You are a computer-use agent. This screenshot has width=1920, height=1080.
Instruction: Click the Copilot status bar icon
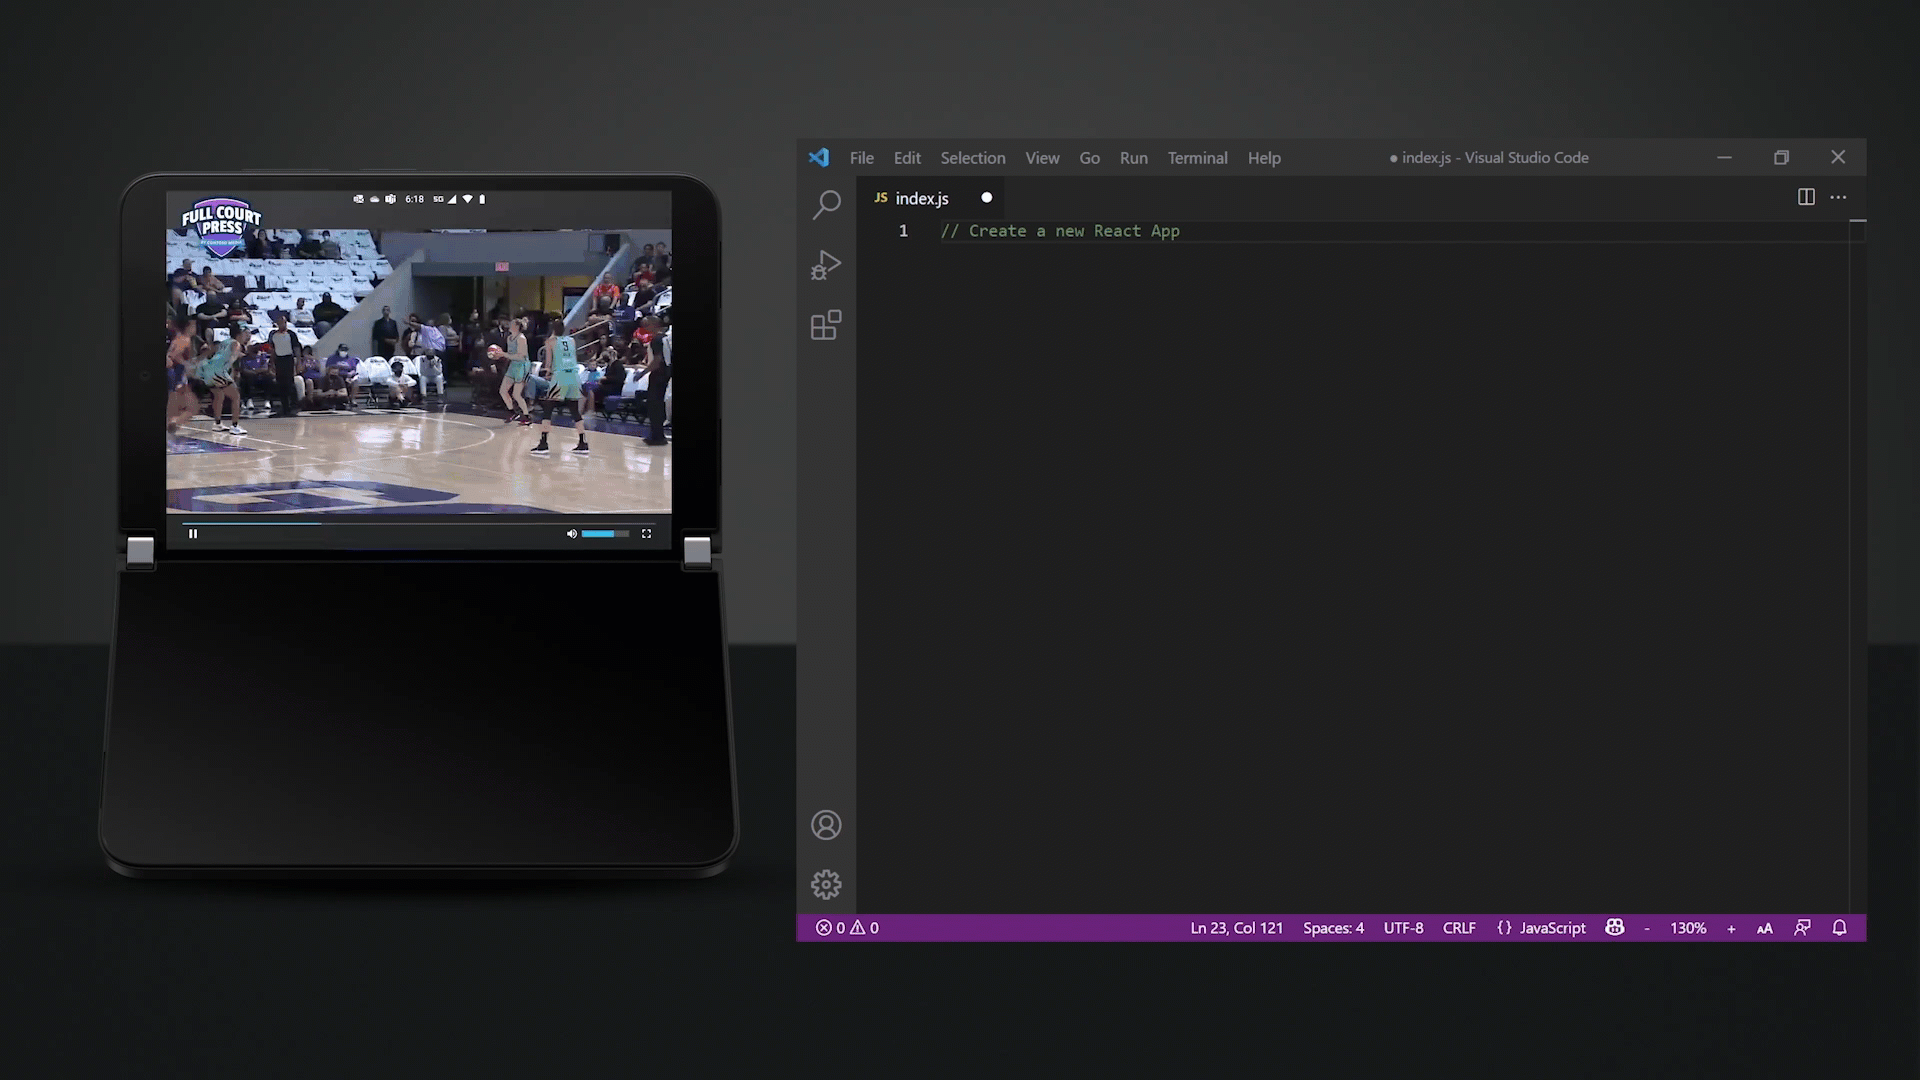click(x=1614, y=928)
